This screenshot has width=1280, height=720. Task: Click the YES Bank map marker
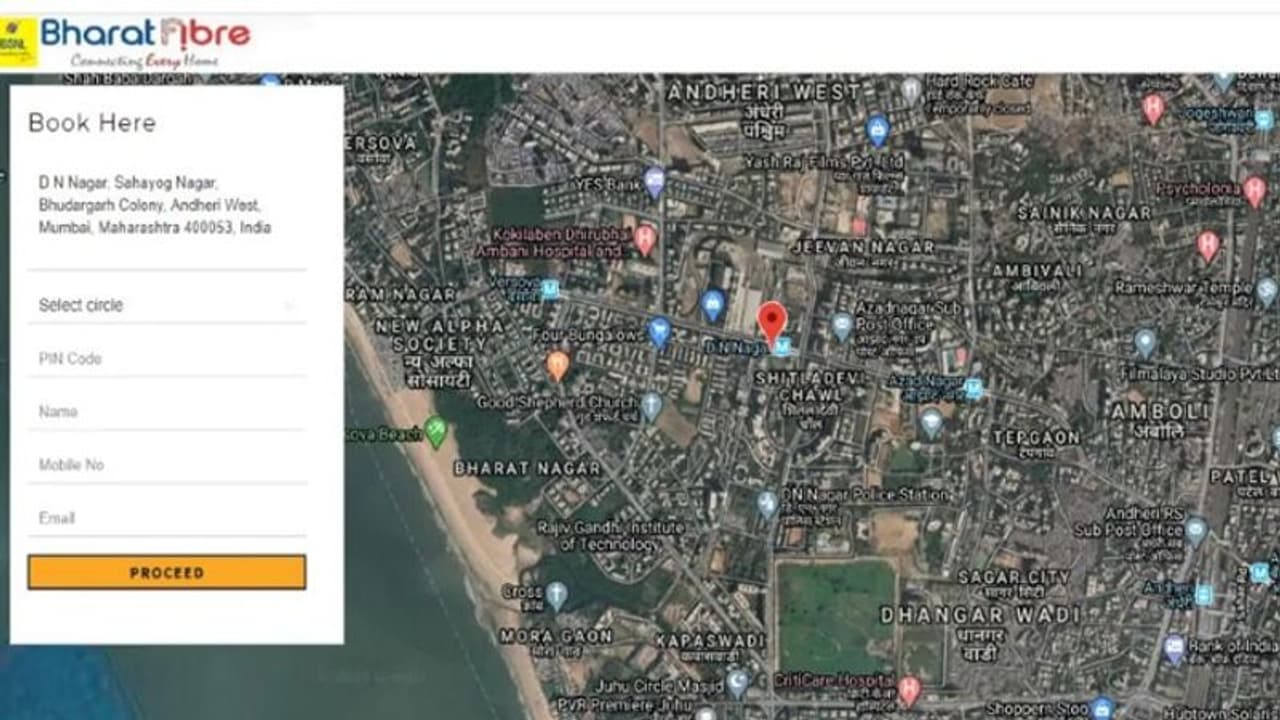pyautogui.click(x=654, y=183)
